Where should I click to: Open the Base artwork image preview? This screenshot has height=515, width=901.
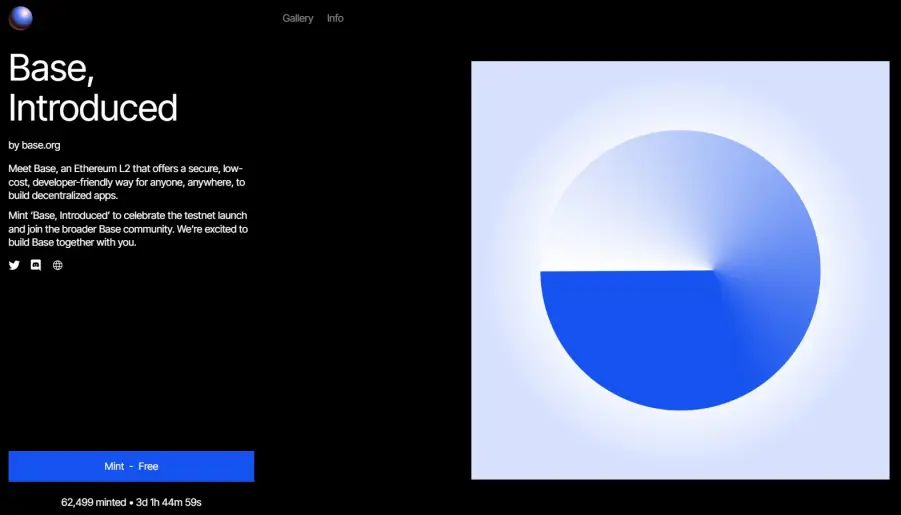680,270
